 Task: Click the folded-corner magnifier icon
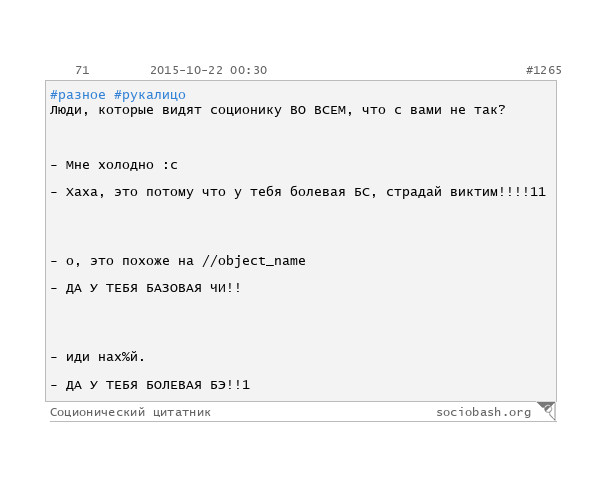tap(547, 411)
